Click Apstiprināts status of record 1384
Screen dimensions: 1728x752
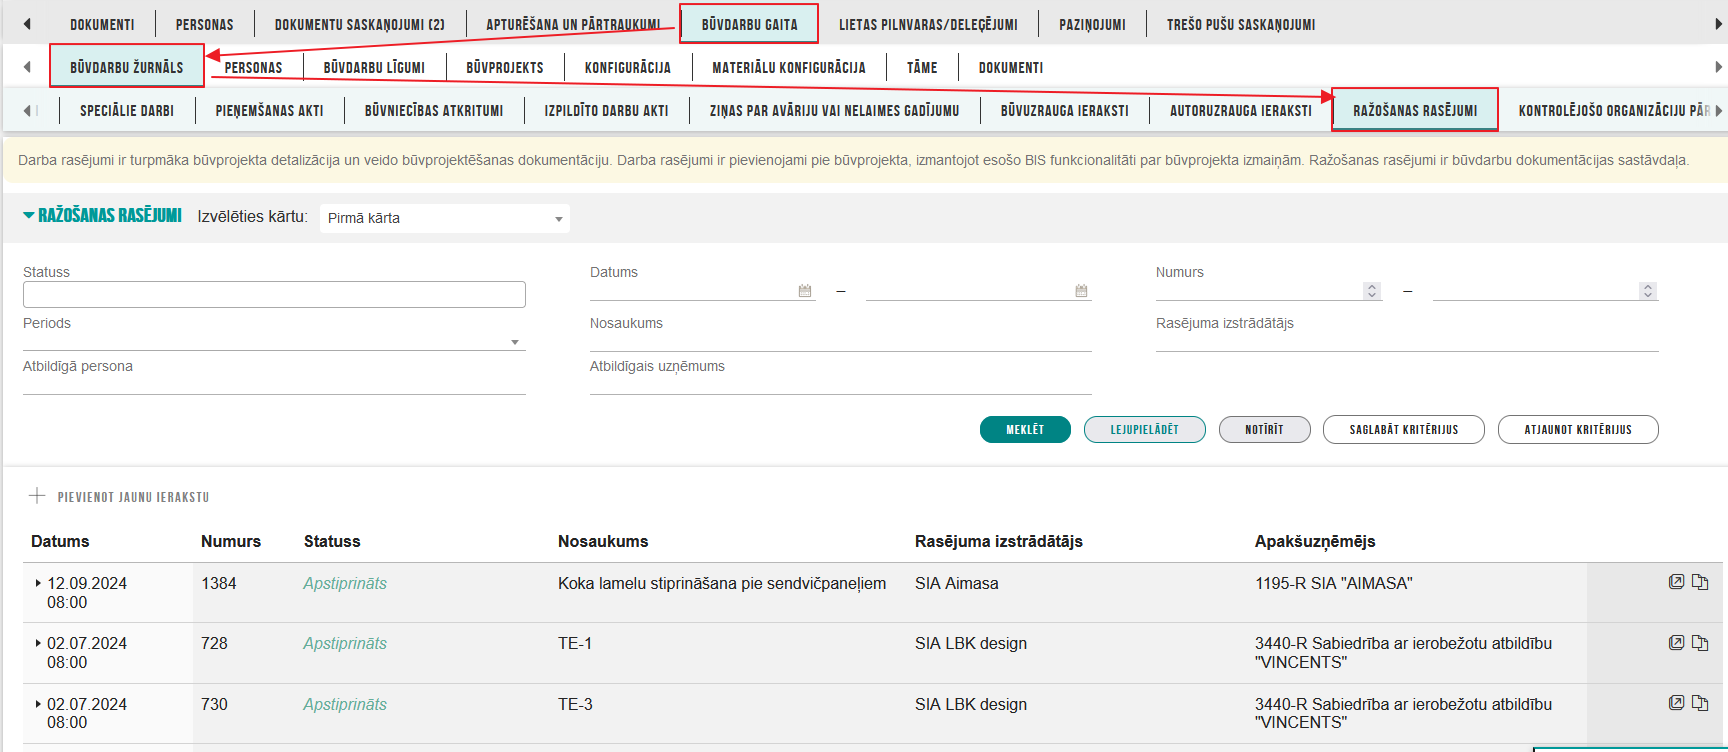click(345, 583)
